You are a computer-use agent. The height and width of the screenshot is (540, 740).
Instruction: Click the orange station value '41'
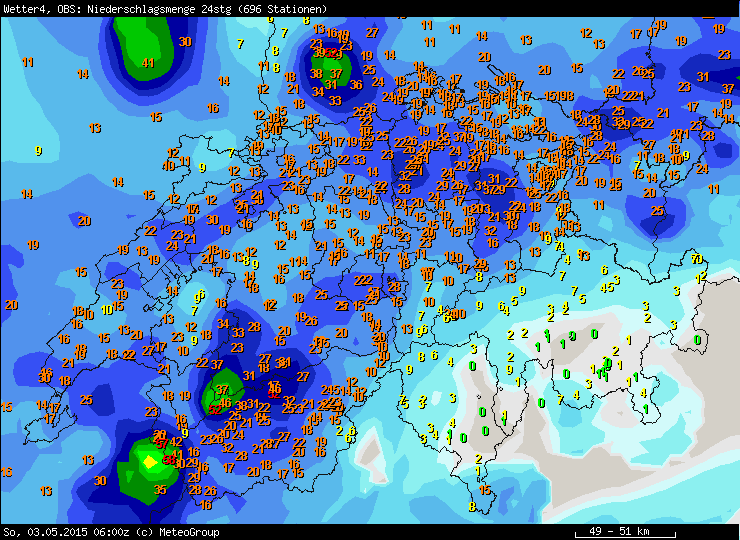pos(148,63)
